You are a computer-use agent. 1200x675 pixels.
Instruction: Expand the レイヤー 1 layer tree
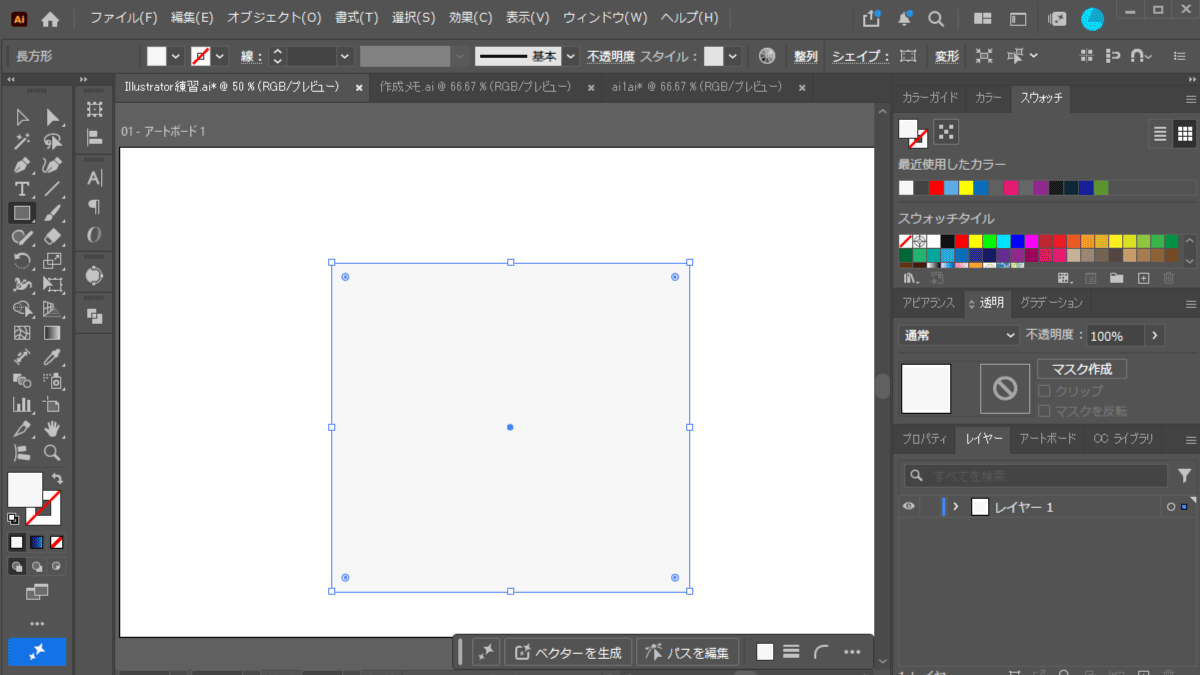956,507
